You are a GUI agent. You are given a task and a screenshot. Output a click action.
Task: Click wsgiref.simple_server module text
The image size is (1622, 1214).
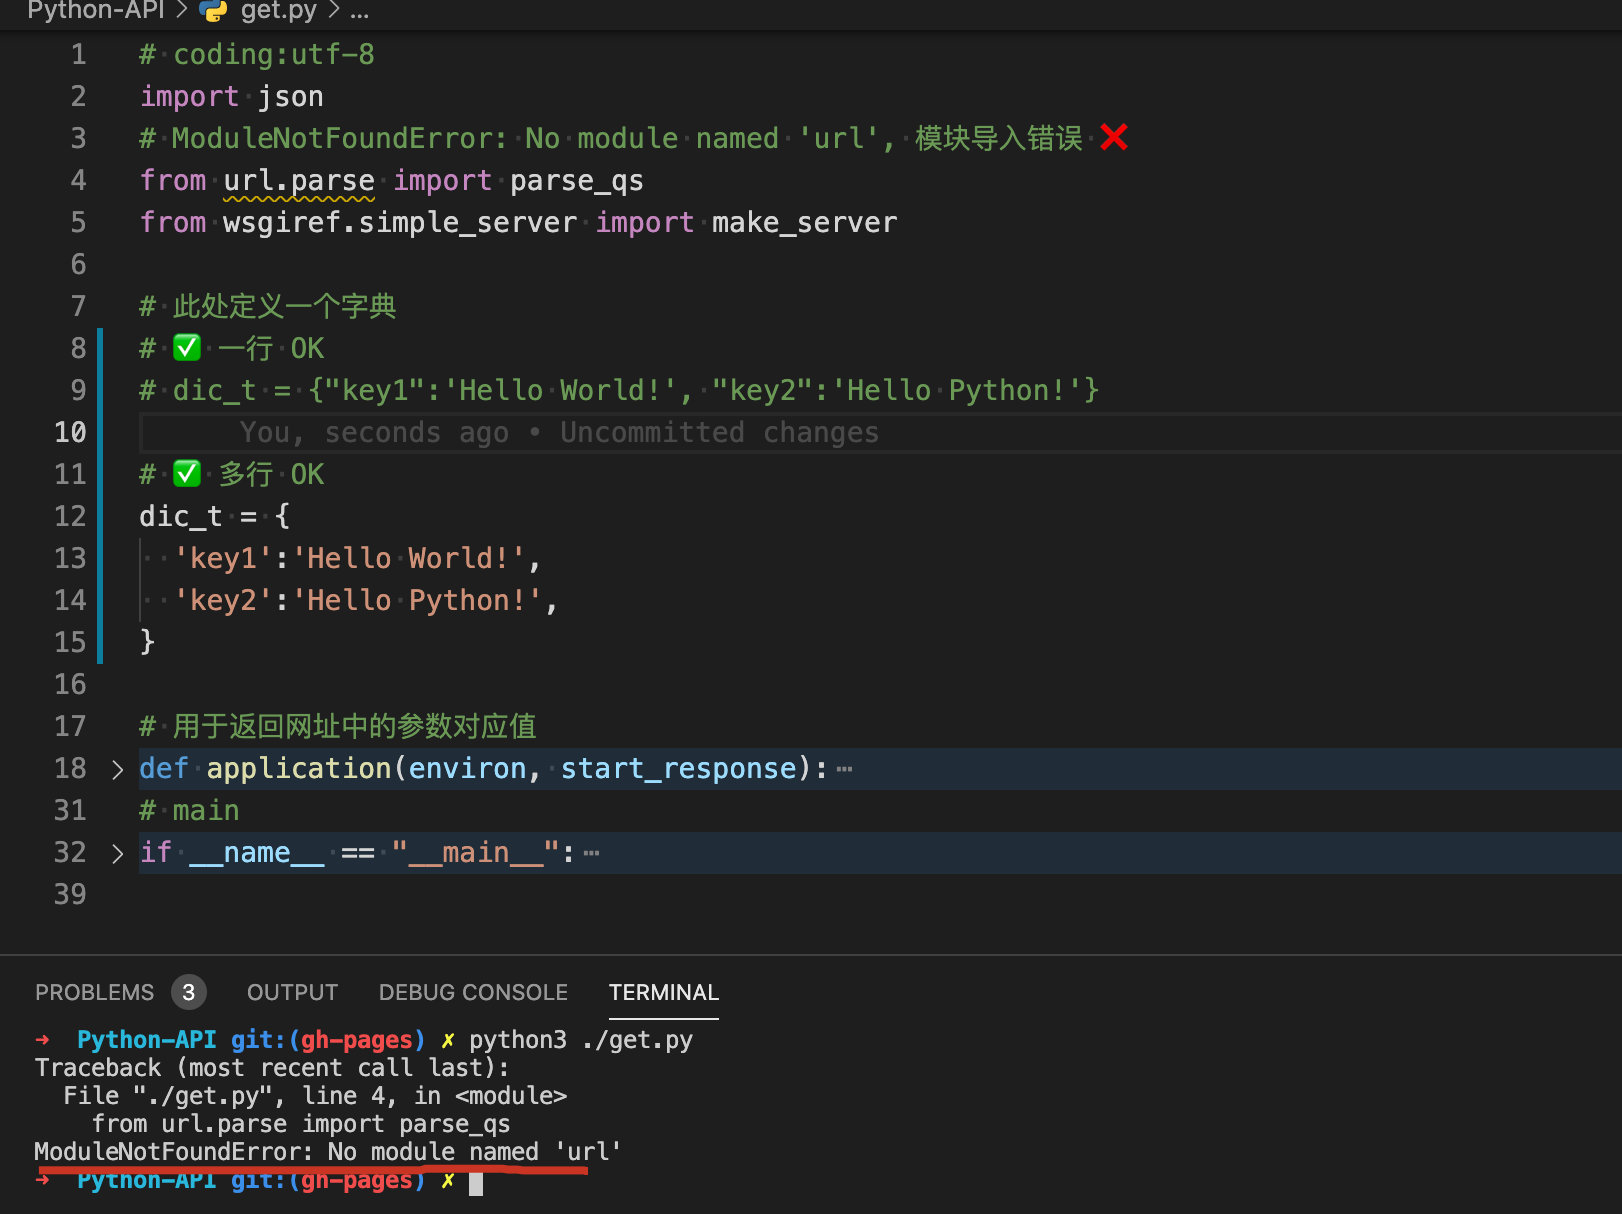click(x=400, y=222)
